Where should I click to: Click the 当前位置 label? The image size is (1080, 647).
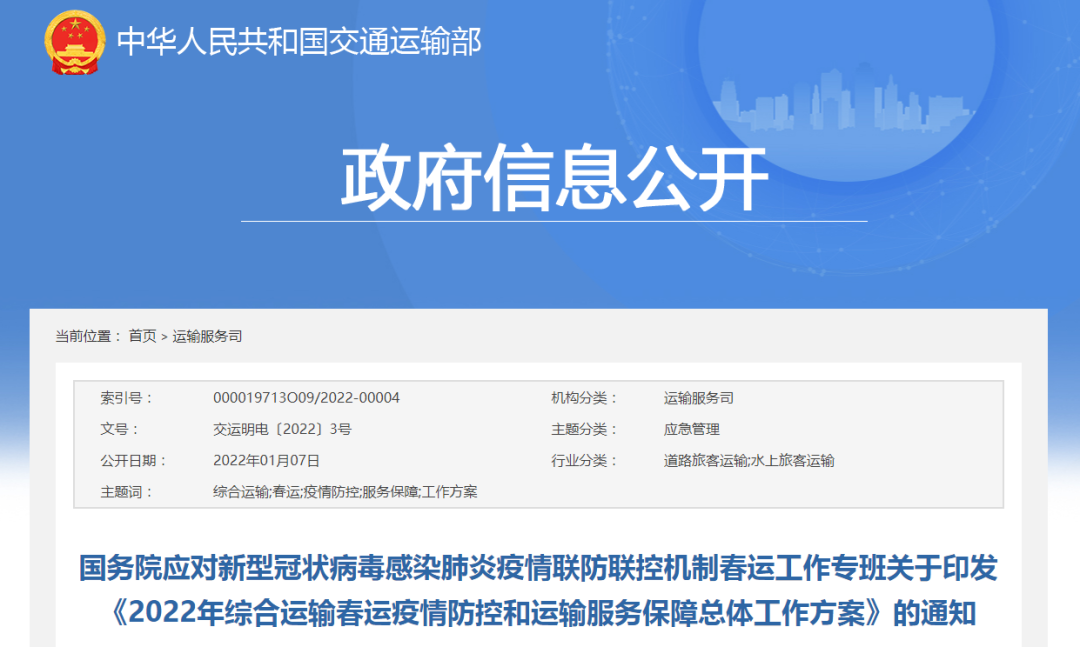[89, 336]
